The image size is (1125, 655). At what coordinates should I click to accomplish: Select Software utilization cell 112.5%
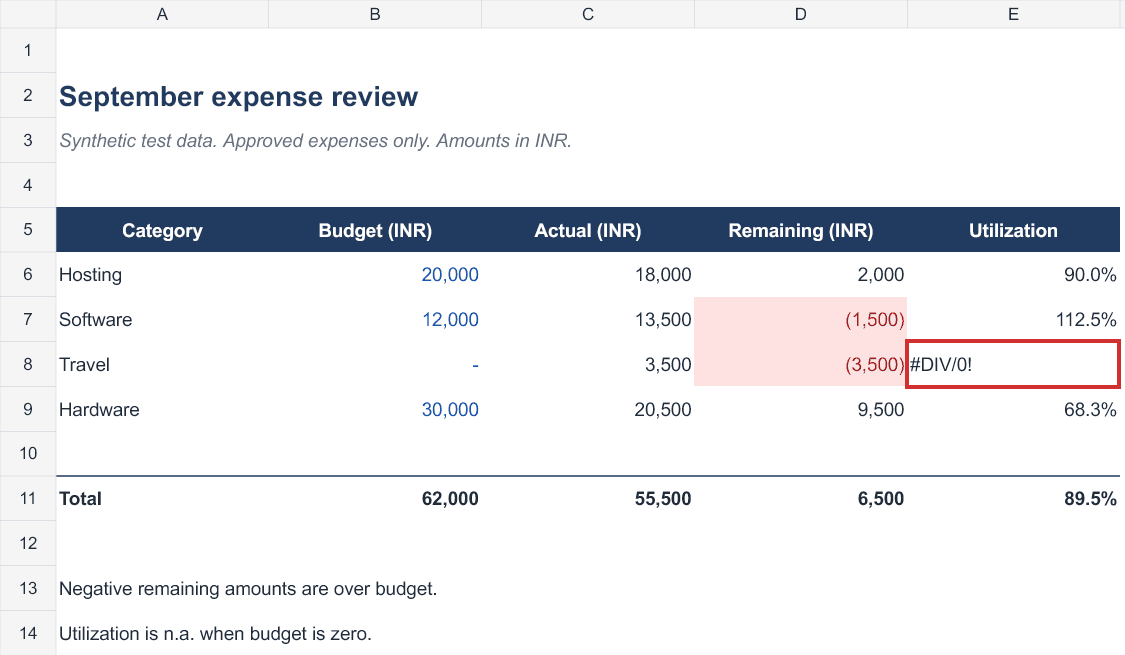pyautogui.click(x=1013, y=319)
